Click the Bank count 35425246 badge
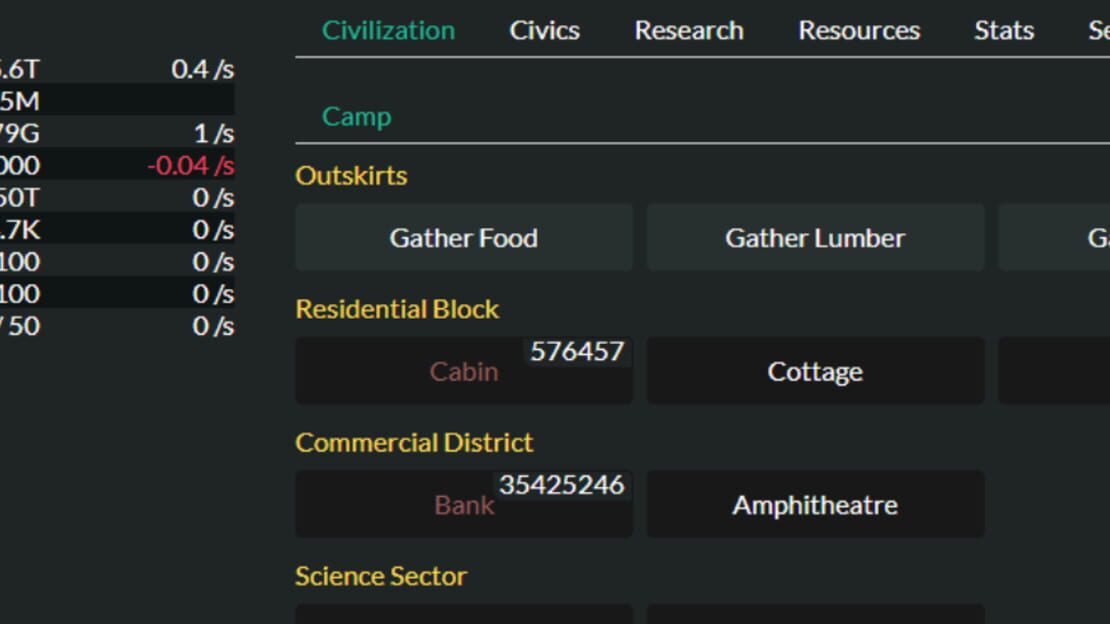1110x624 pixels. pos(561,485)
